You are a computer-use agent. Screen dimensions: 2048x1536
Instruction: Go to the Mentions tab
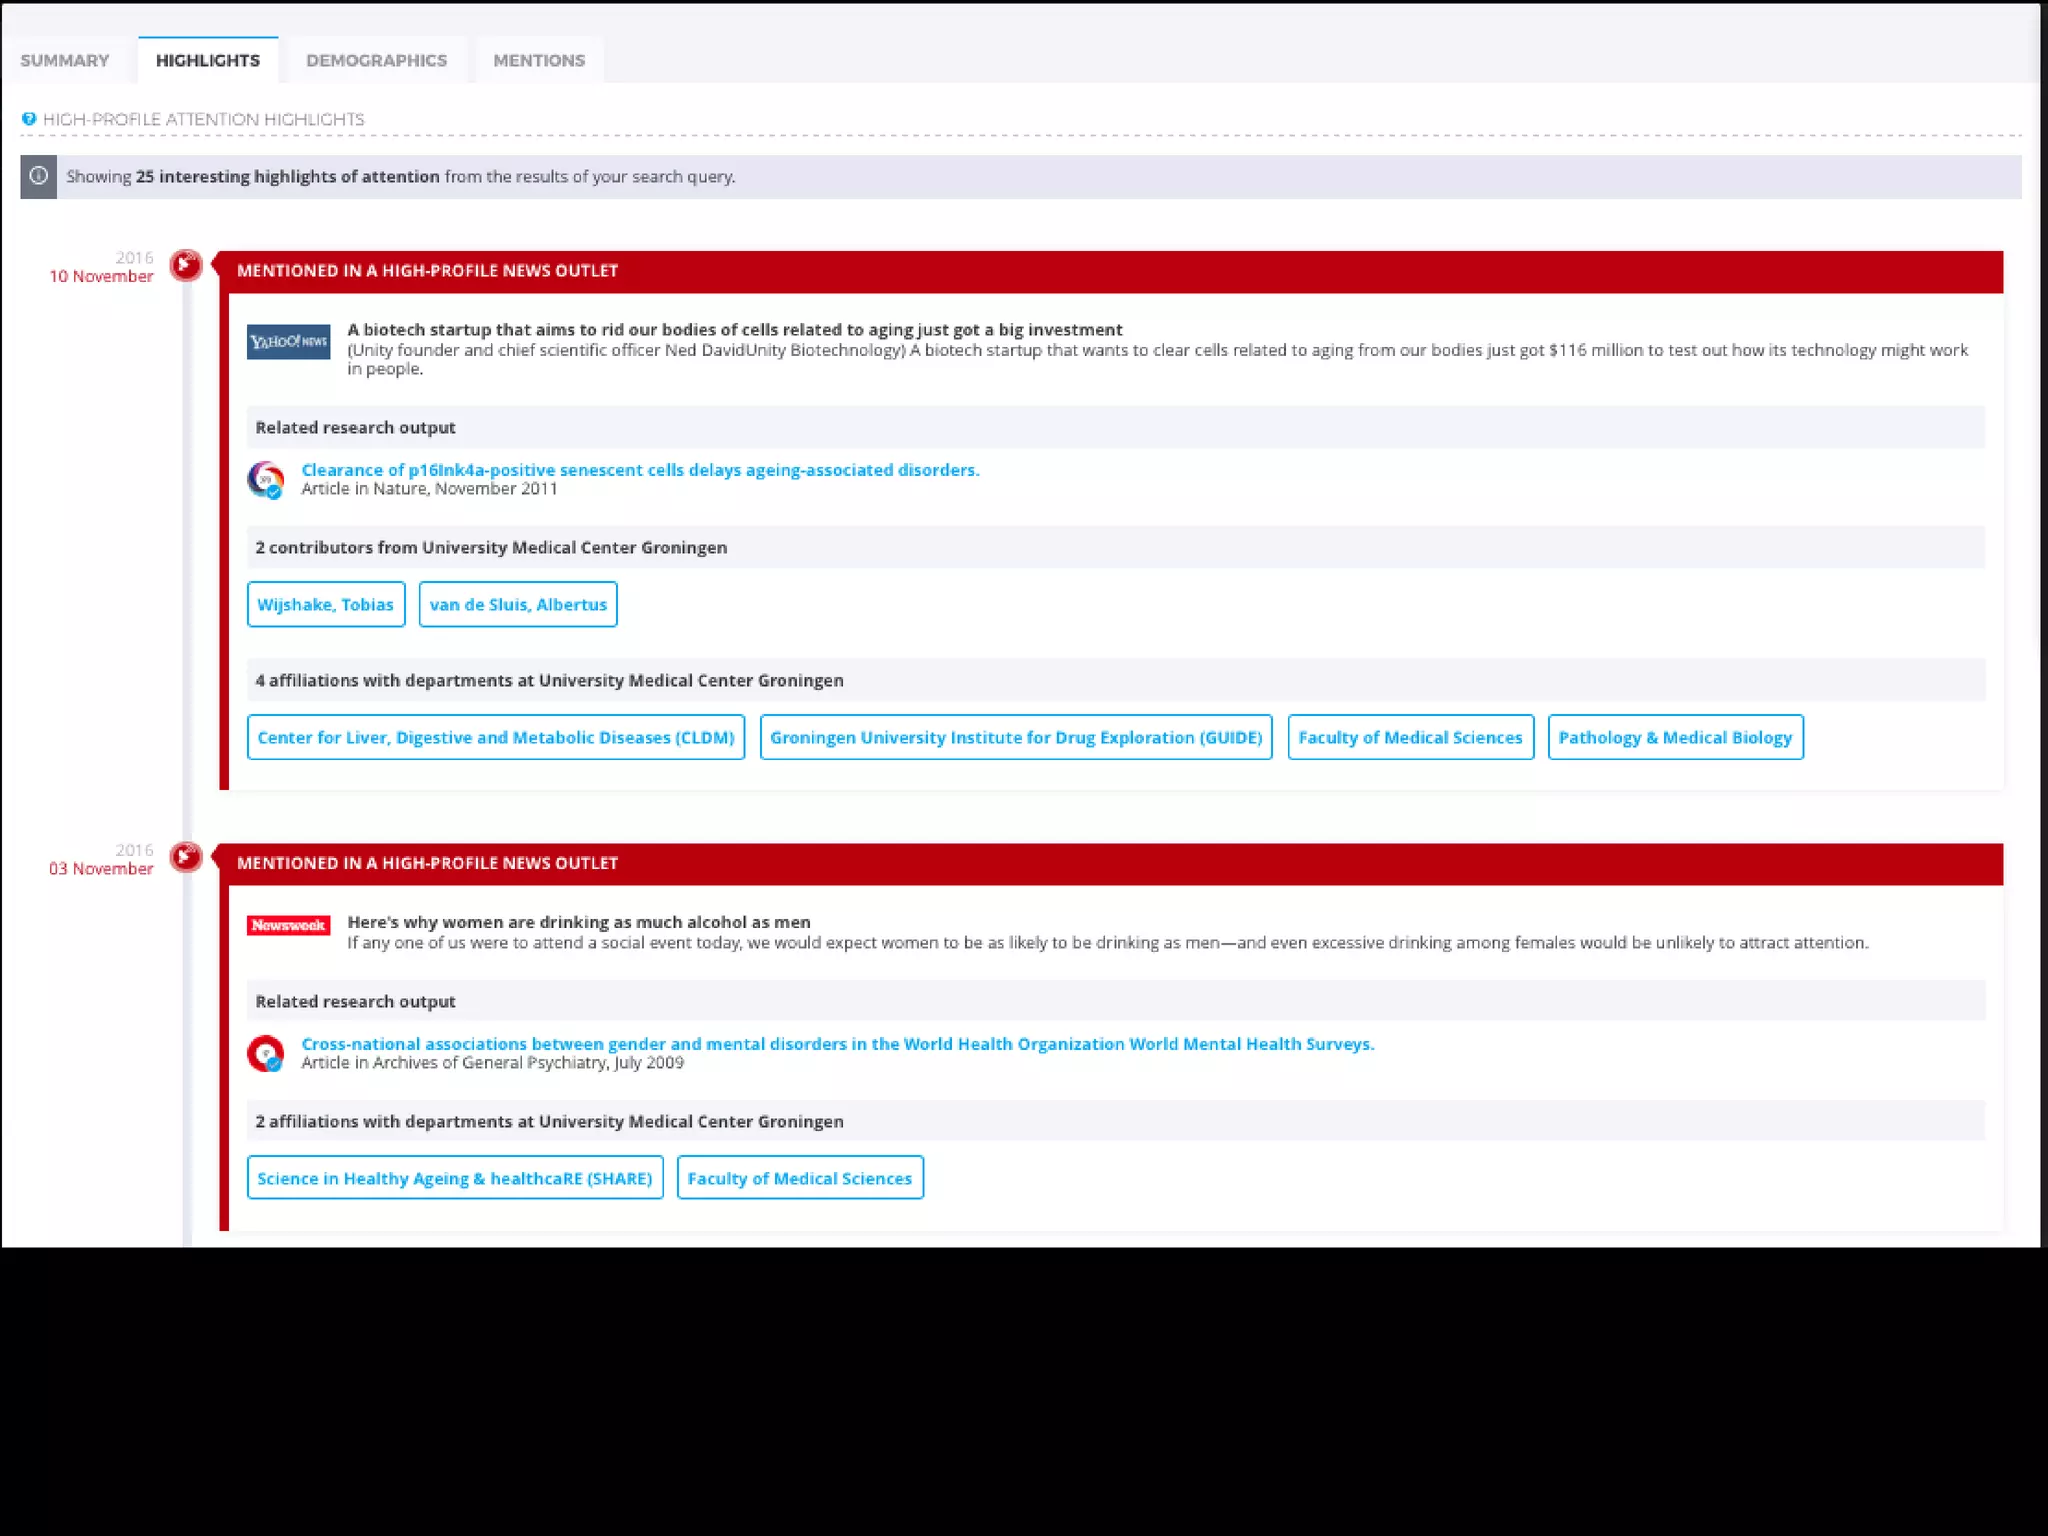pyautogui.click(x=539, y=60)
